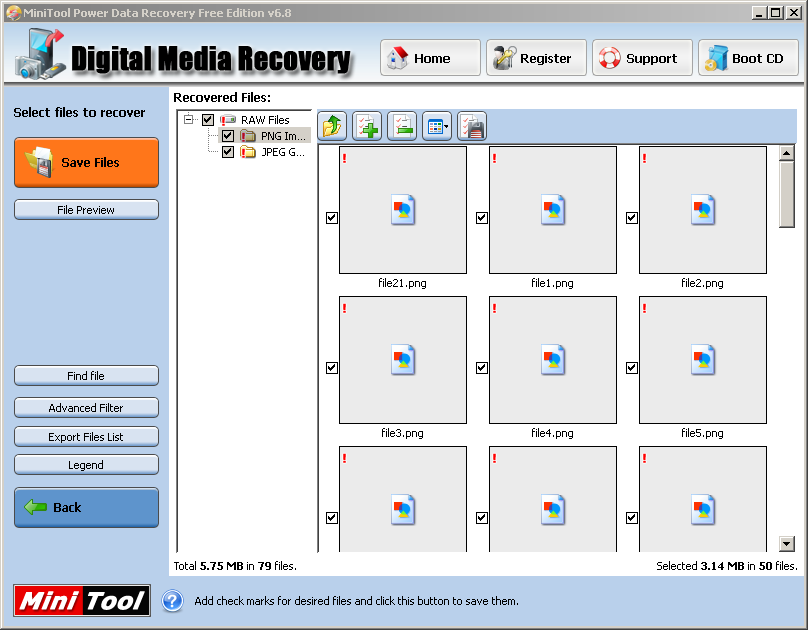Viewport: 808px width, 630px height.
Task: Click the File Preview button
Action: (x=87, y=210)
